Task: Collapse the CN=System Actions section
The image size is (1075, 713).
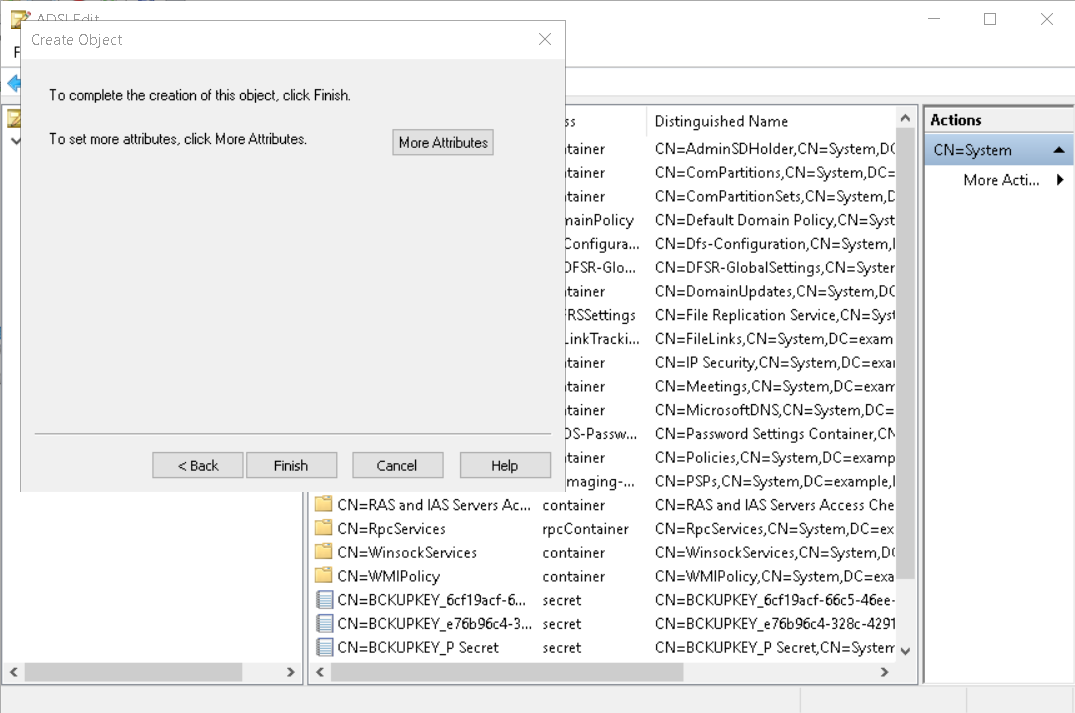Action: (1058, 150)
